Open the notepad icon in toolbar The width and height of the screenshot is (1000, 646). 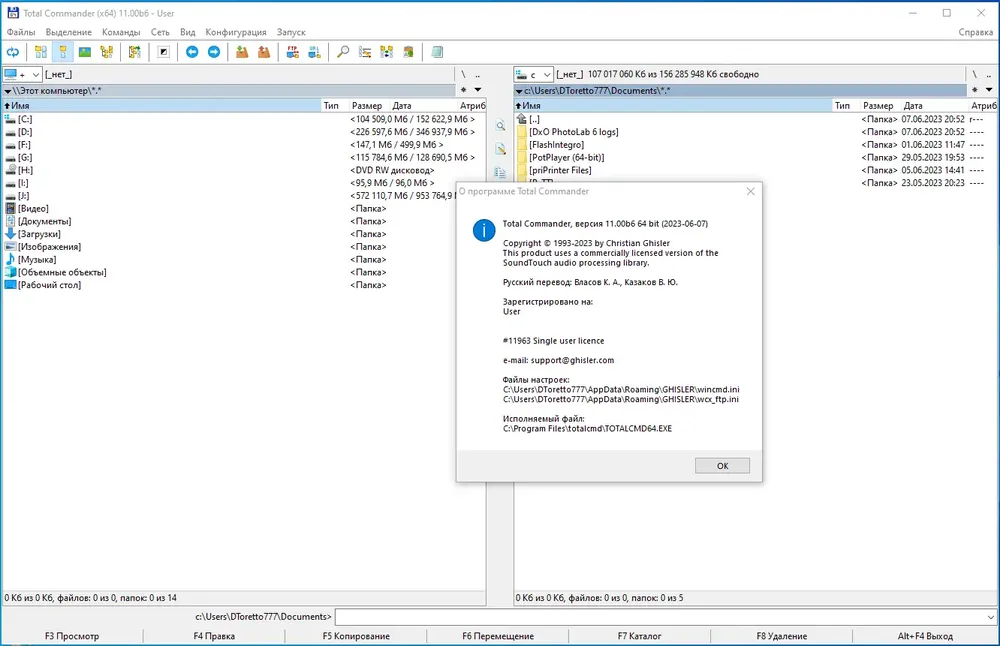coord(437,52)
